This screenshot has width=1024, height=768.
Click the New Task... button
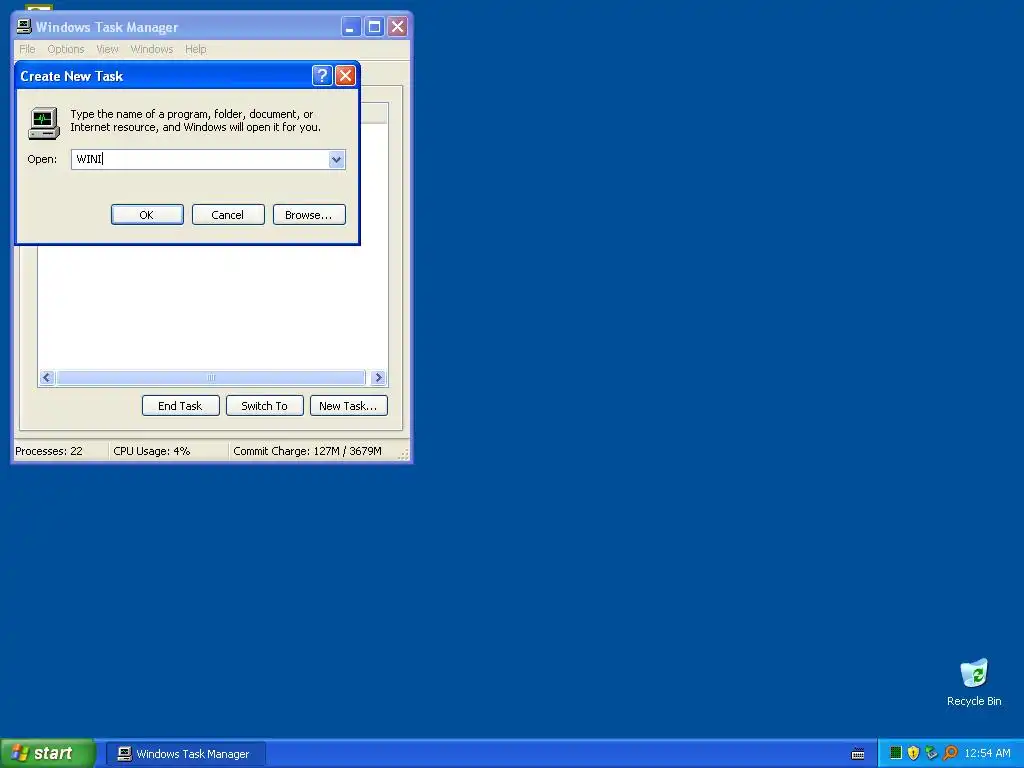click(349, 406)
